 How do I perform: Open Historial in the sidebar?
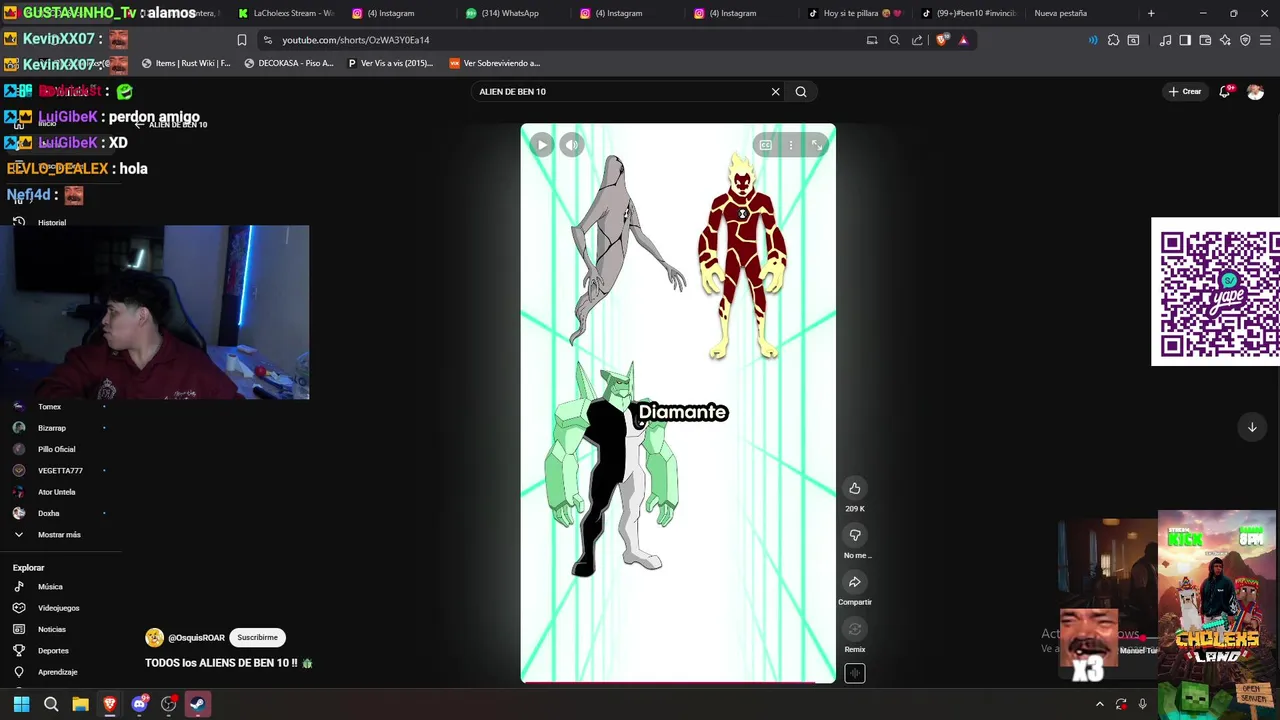click(51, 222)
